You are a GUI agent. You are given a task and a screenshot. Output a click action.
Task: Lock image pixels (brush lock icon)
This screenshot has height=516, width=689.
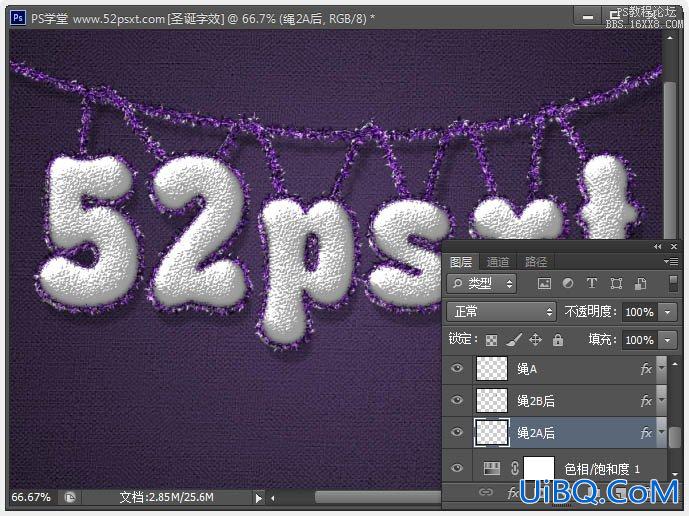point(514,340)
